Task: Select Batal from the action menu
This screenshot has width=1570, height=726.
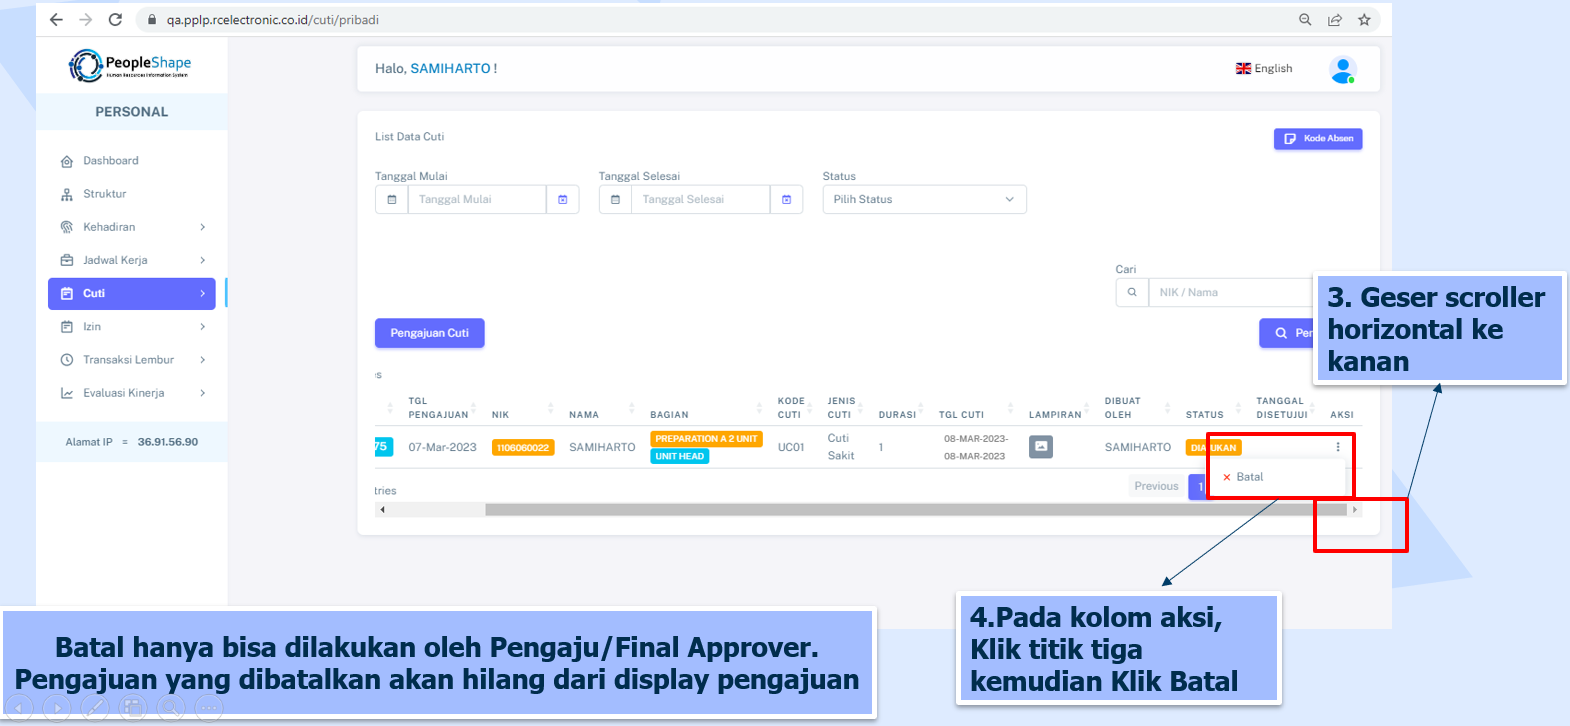Action: click(x=1249, y=477)
